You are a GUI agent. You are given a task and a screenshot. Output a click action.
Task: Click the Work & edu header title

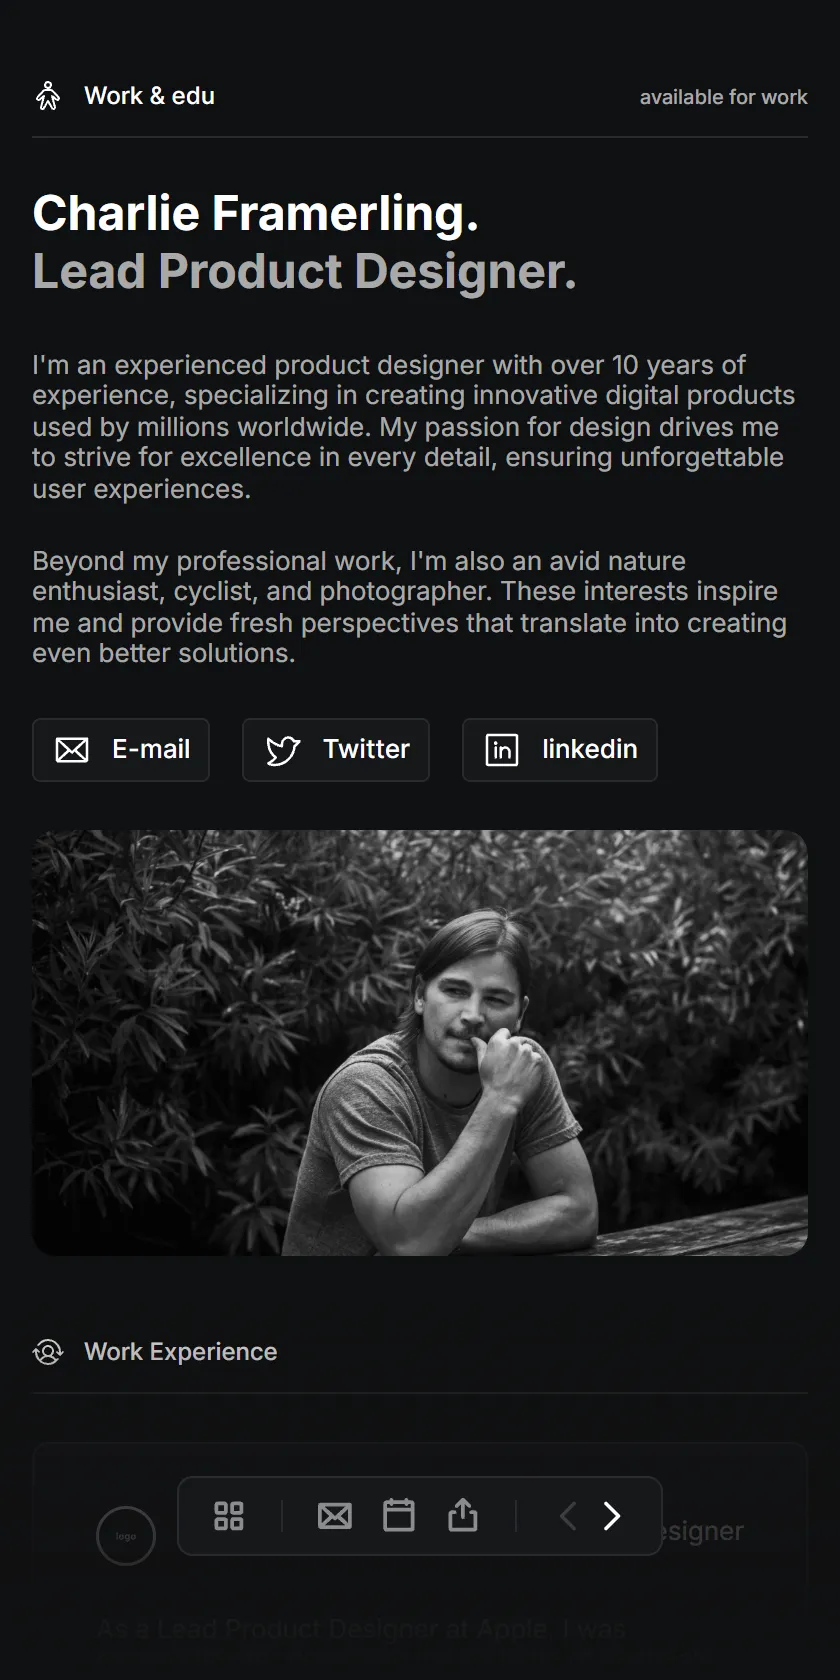[149, 96]
